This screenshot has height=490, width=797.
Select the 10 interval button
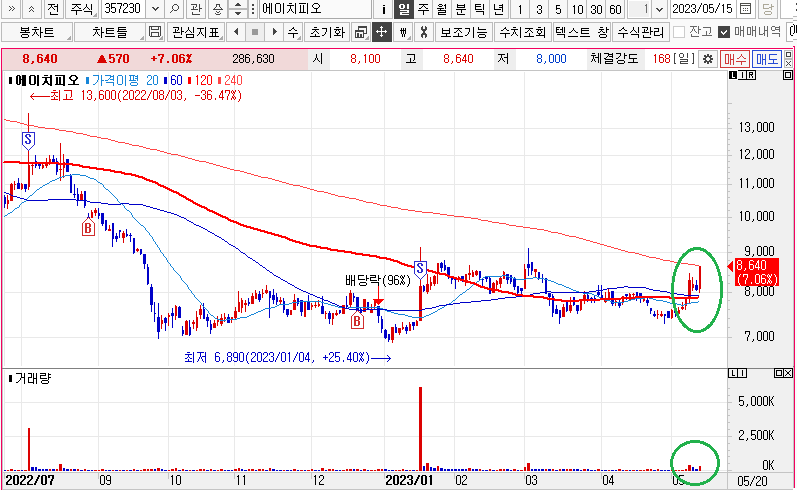coord(577,9)
